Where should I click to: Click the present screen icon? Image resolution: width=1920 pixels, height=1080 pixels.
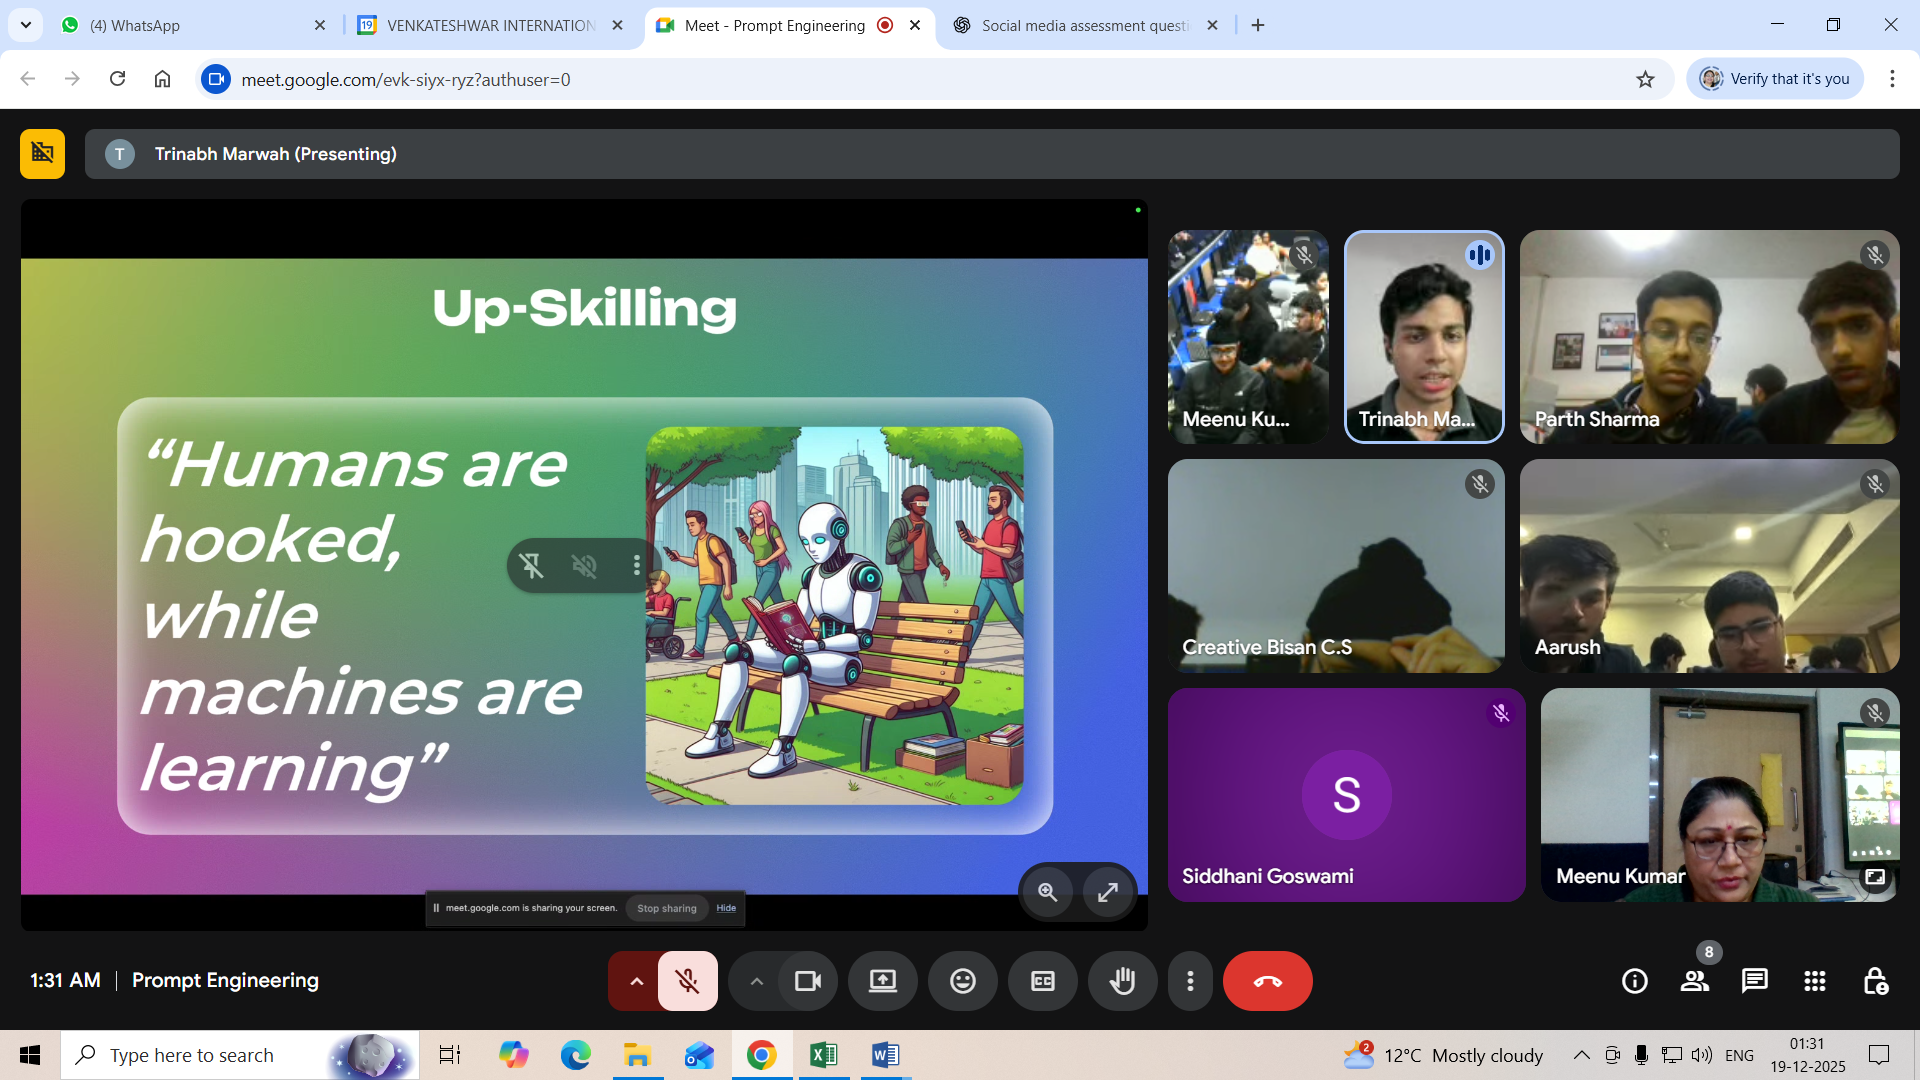[x=882, y=981]
